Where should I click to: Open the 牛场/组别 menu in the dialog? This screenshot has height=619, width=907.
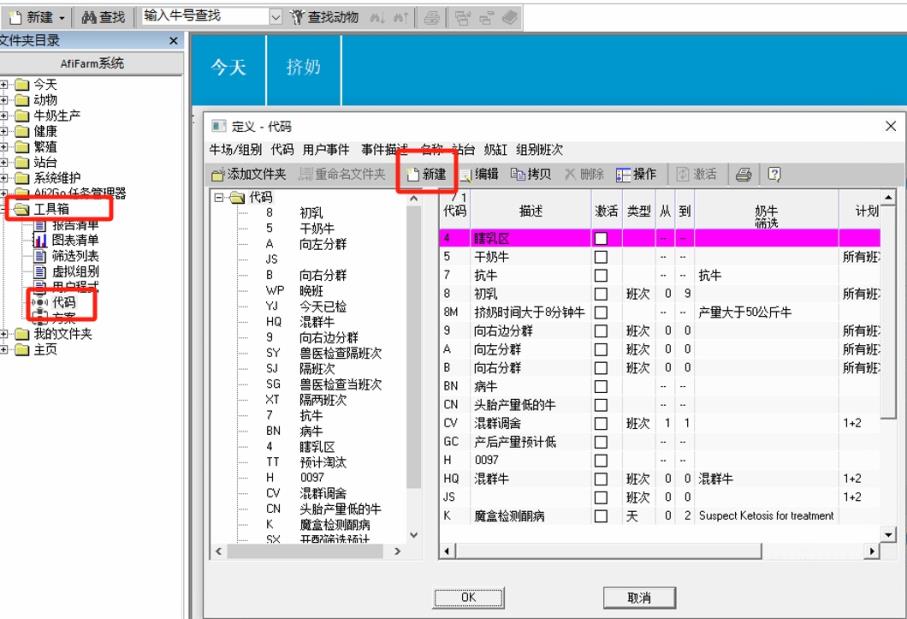(x=235, y=150)
